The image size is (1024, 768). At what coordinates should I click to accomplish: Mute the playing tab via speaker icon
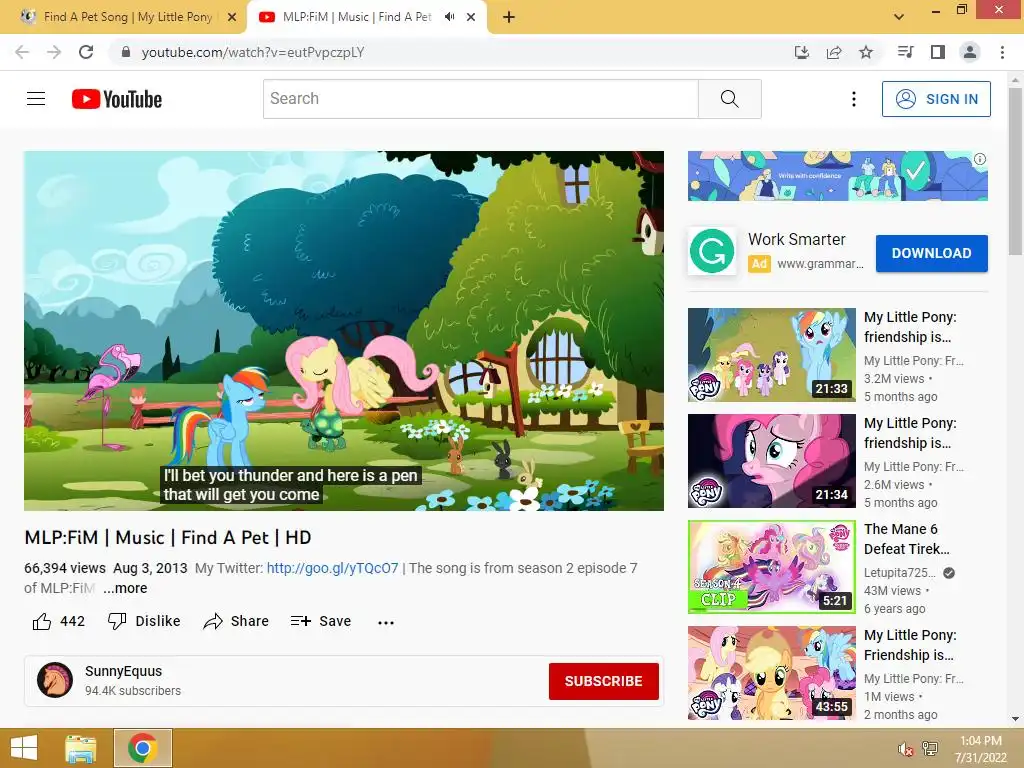coord(449,17)
